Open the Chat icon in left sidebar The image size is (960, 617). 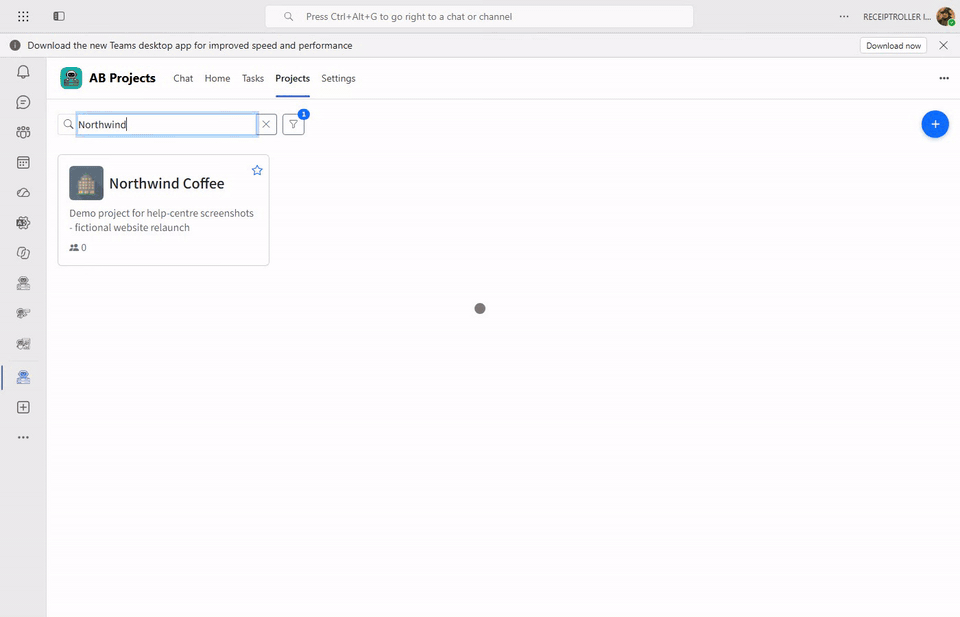[23, 102]
